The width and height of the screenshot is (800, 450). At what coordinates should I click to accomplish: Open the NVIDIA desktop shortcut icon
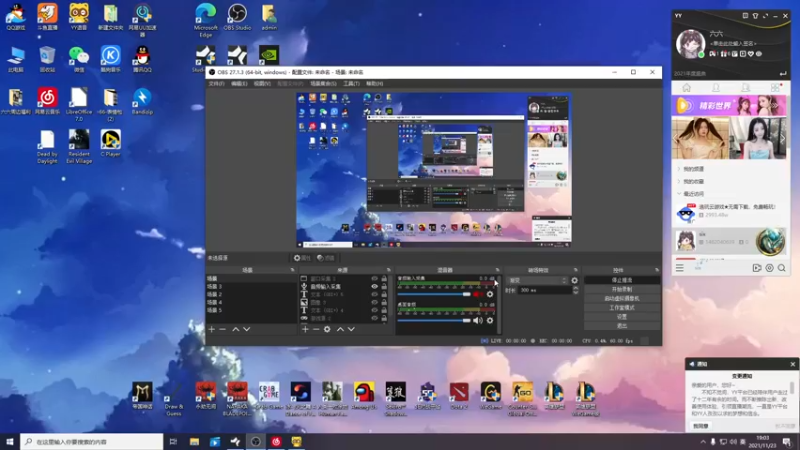(269, 55)
